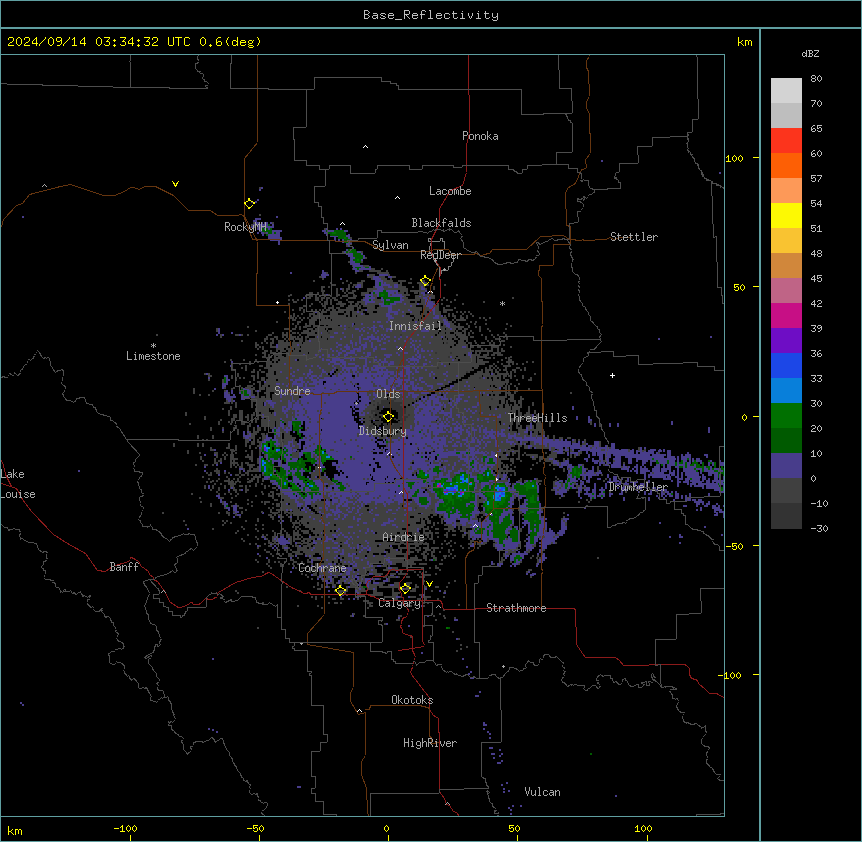This screenshot has height=842, width=862.
Task: Click the asterisk marker above Limestone
Action: click(153, 346)
